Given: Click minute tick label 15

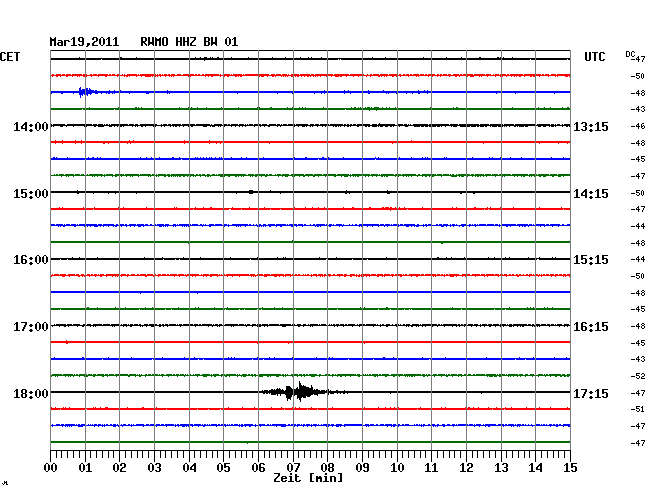Looking at the screenshot, I should tap(570, 468).
